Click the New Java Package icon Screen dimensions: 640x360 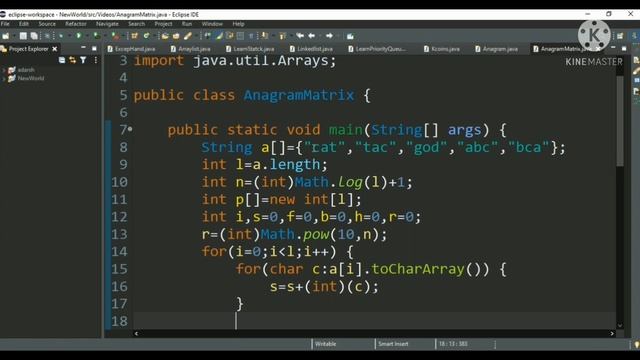pyautogui.click(x=134, y=36)
